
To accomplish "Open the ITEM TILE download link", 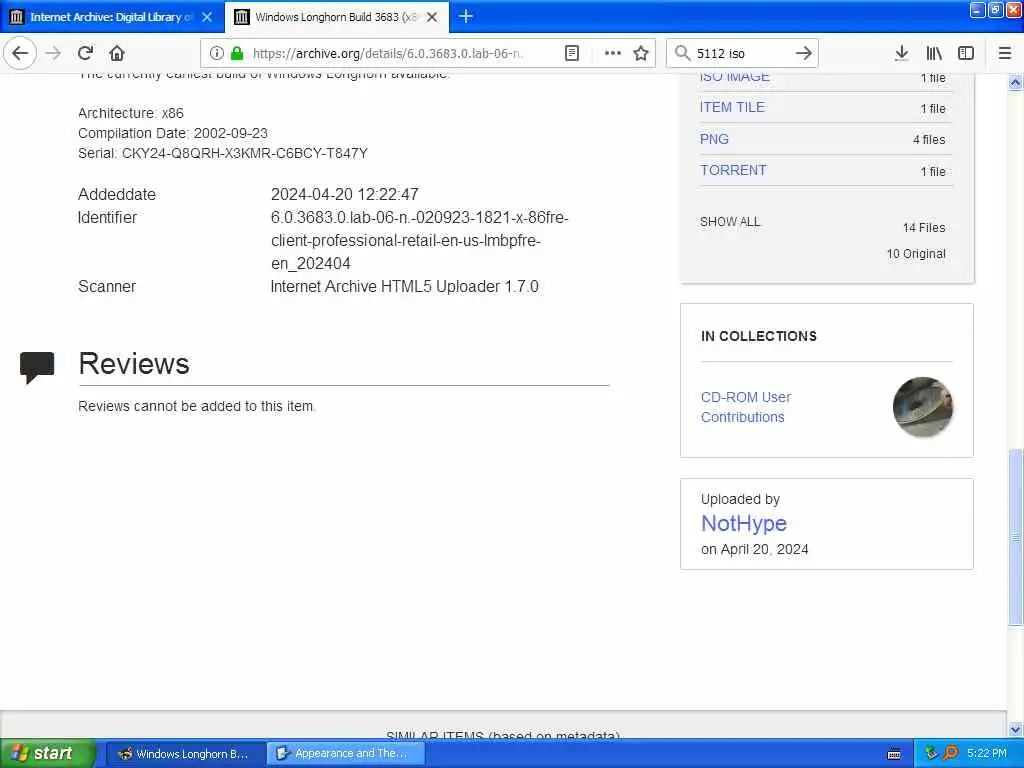I will (x=732, y=107).
